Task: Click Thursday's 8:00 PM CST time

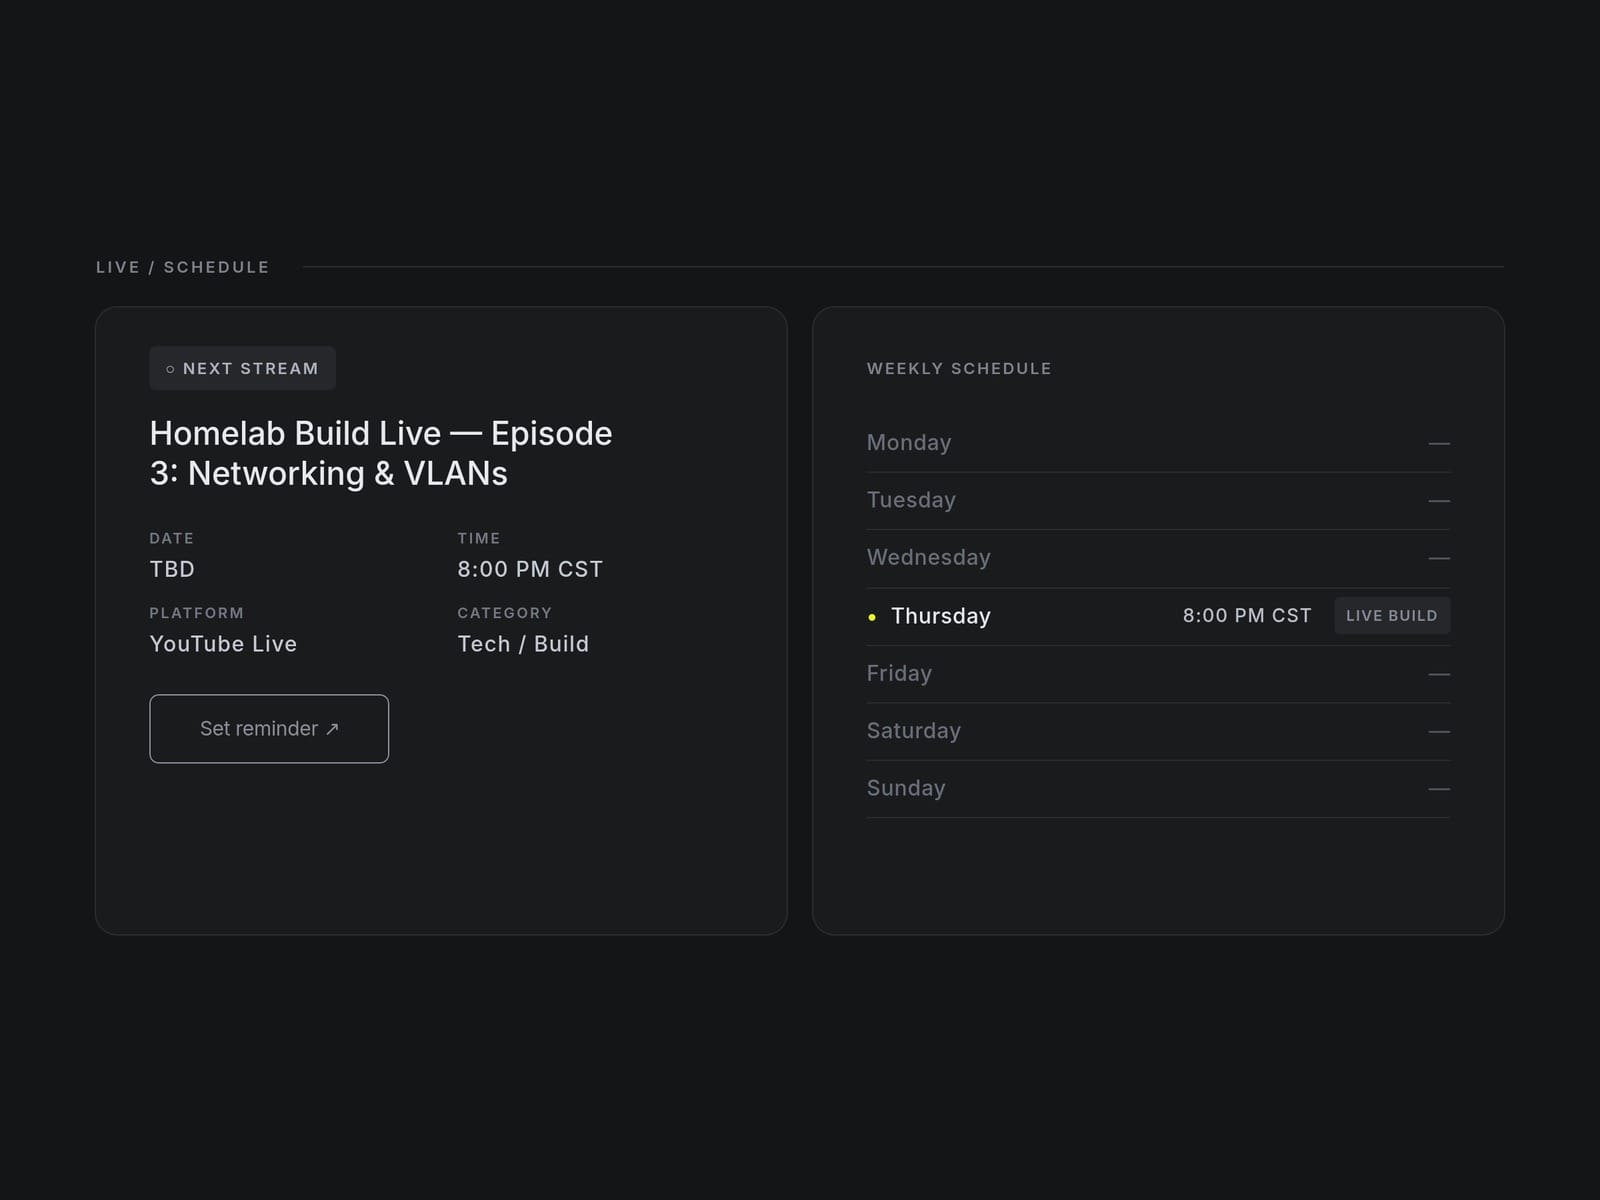Action: point(1247,616)
